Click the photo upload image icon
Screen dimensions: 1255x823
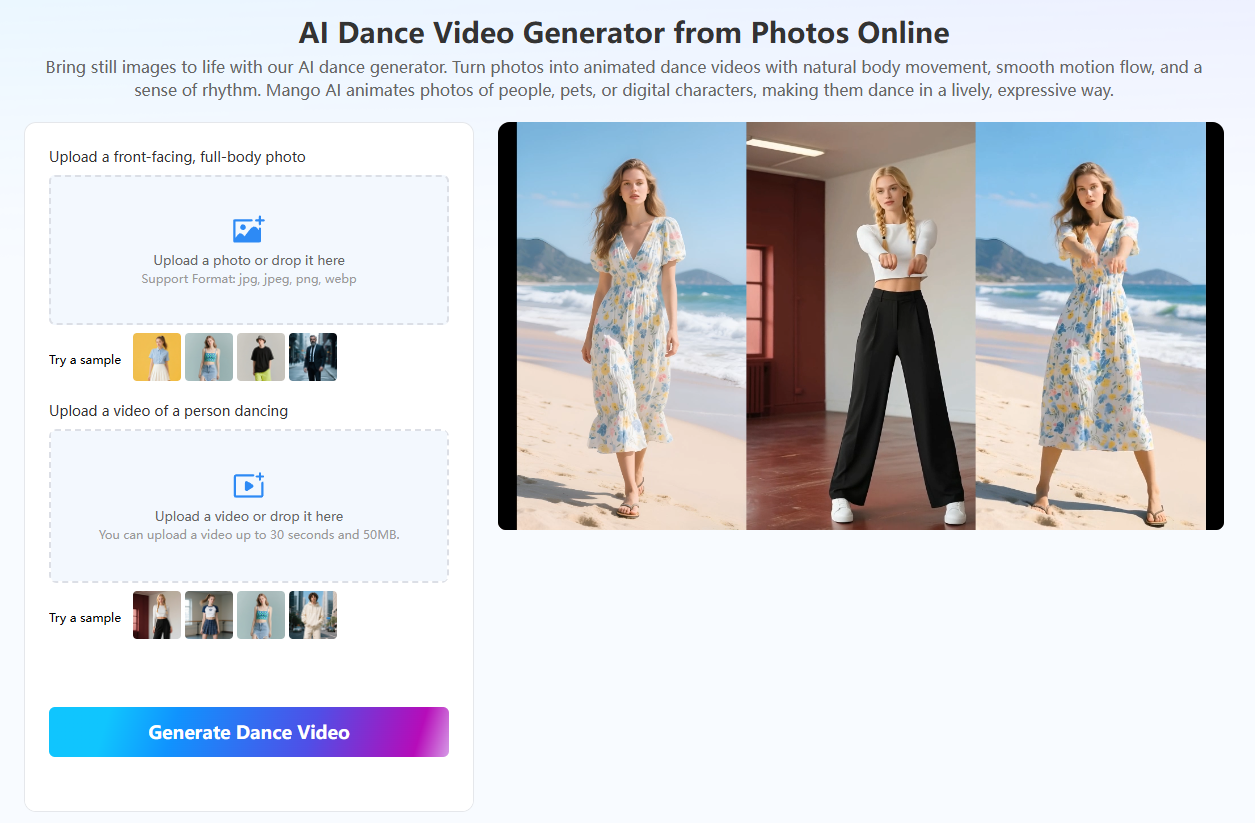(248, 230)
